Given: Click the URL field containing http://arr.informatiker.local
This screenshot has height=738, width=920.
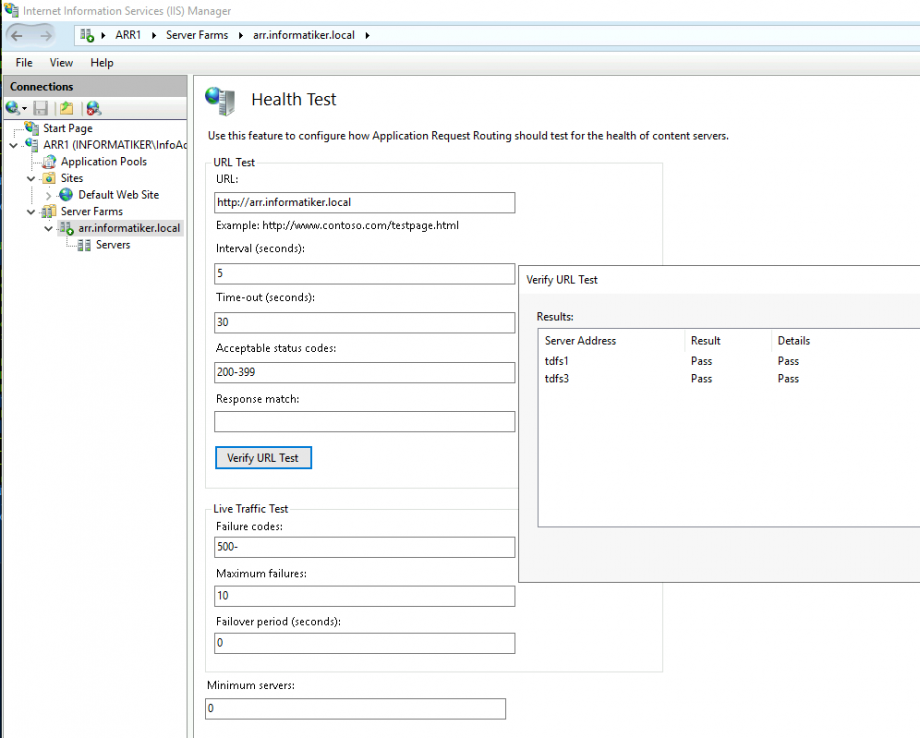Looking at the screenshot, I should point(364,202).
